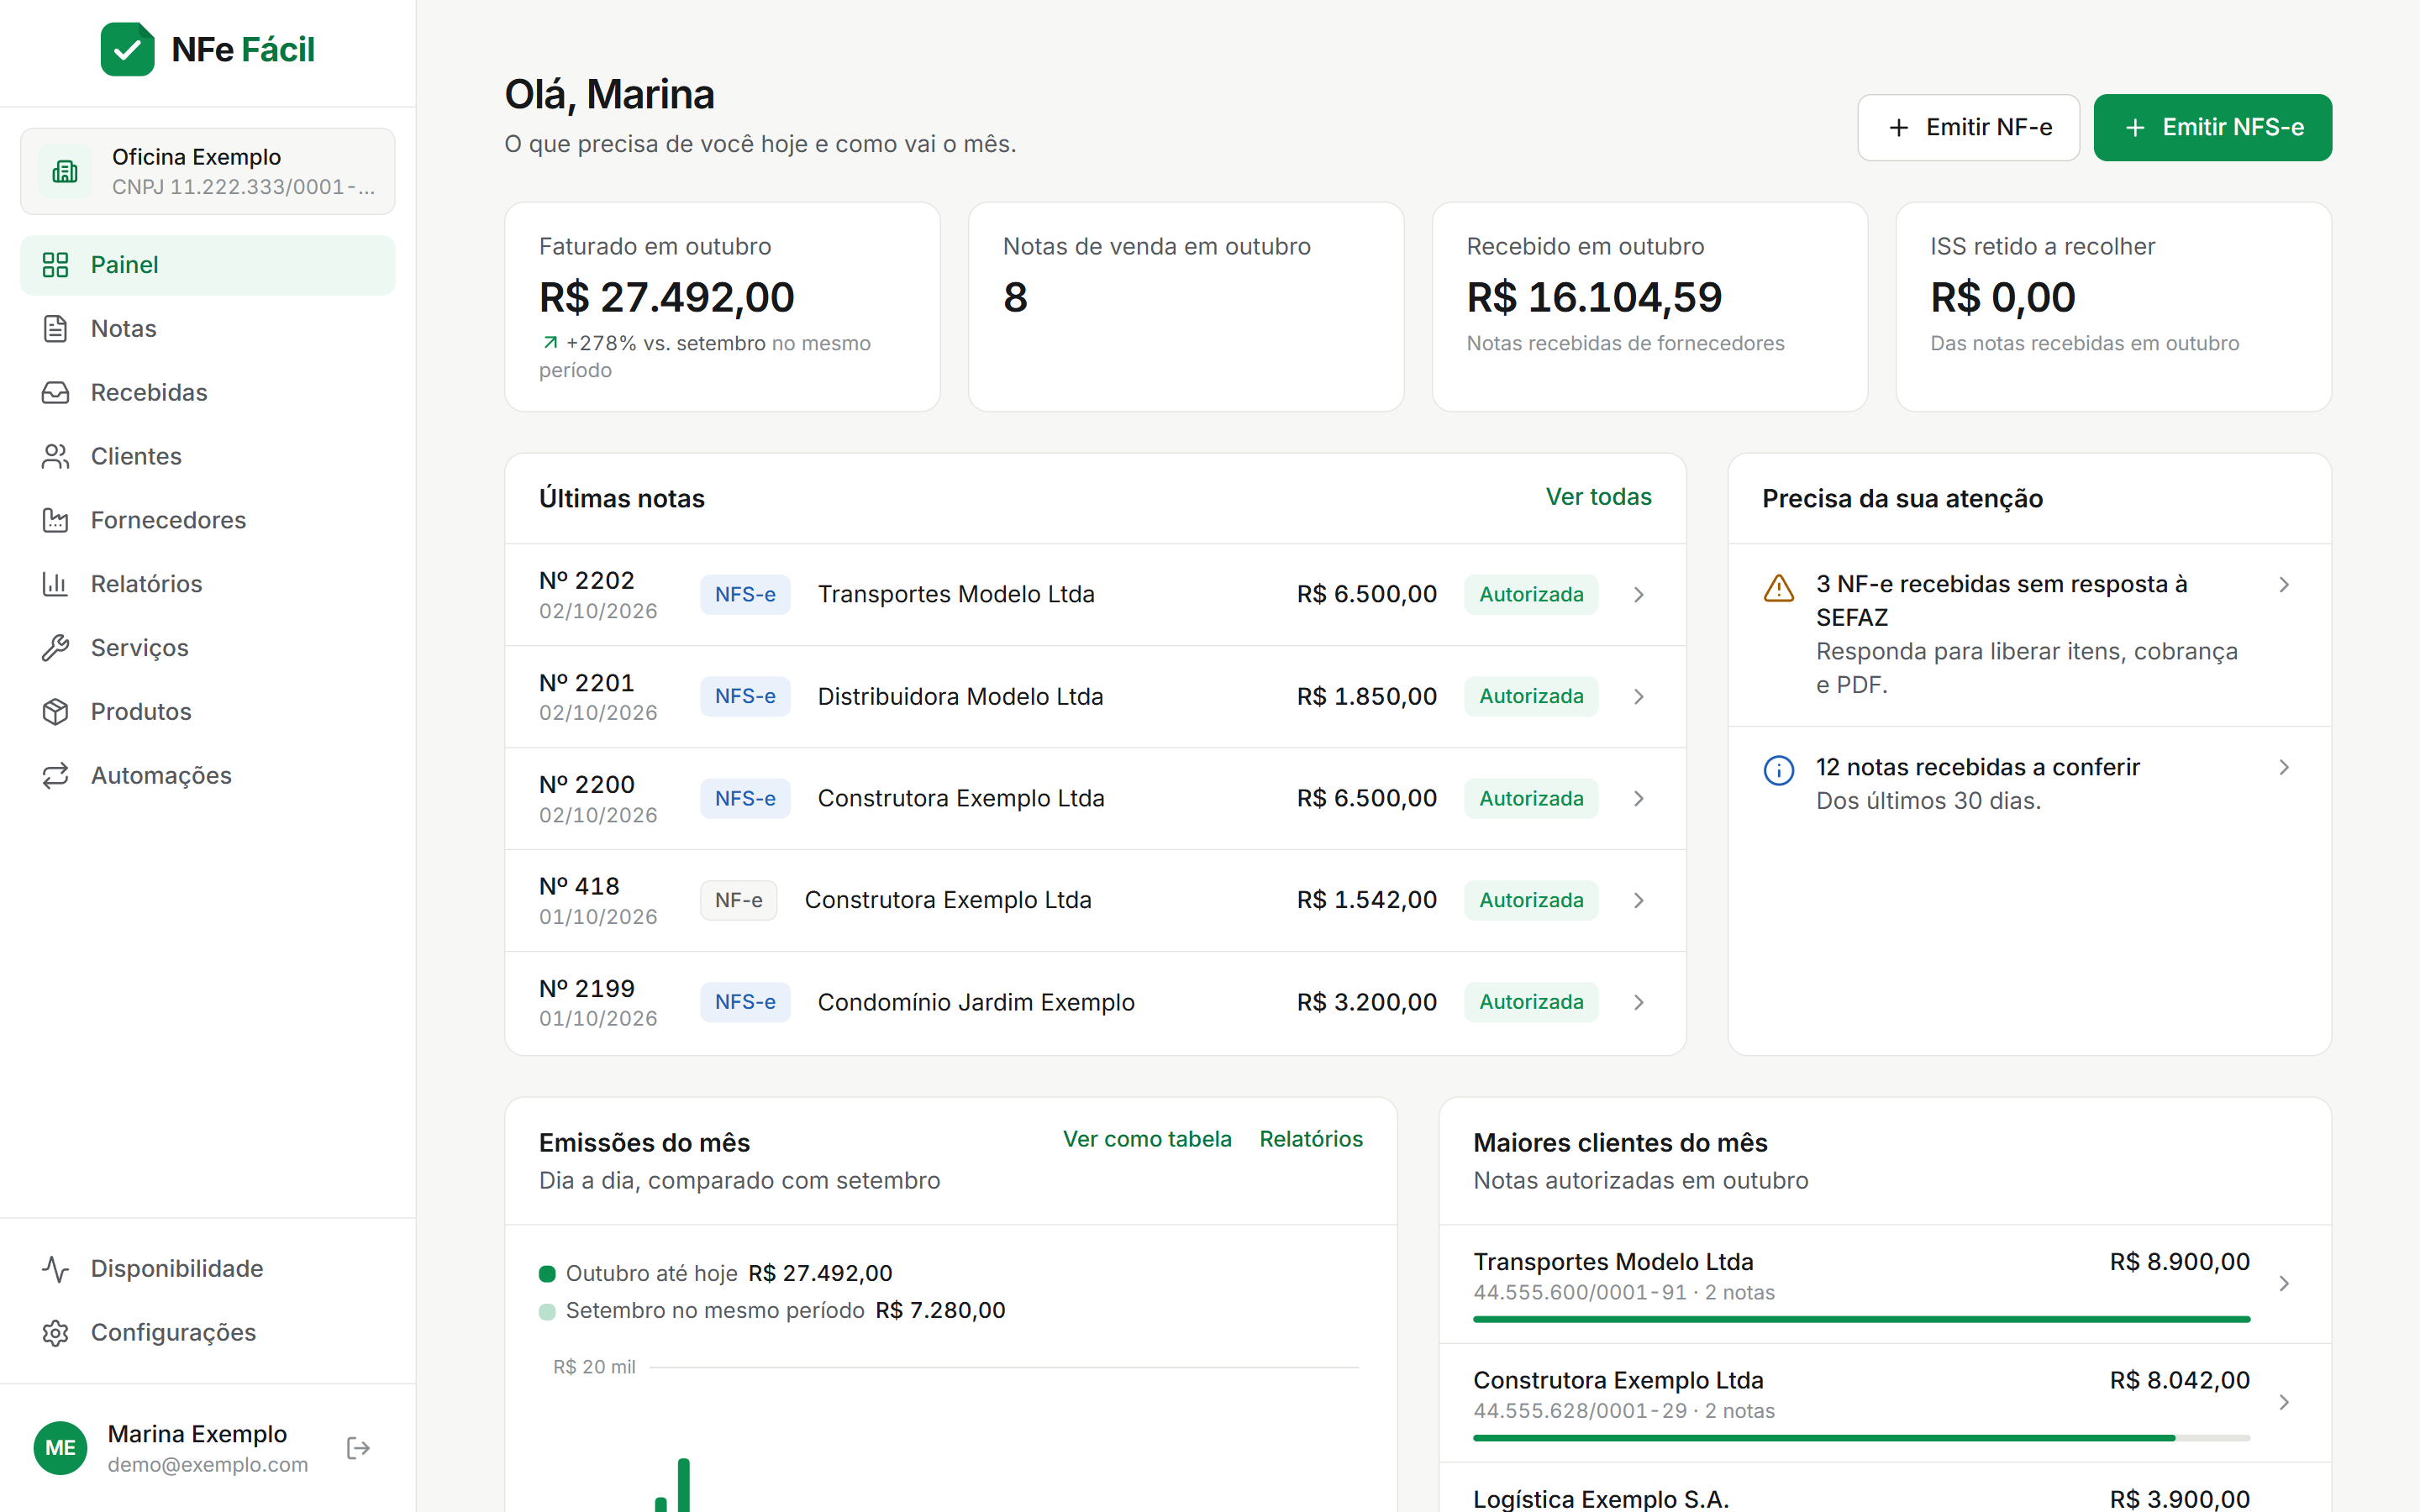The height and width of the screenshot is (1512, 2420).
Task: Click Construtora Exemplo Ltda progress bar
Action: 1861,1439
